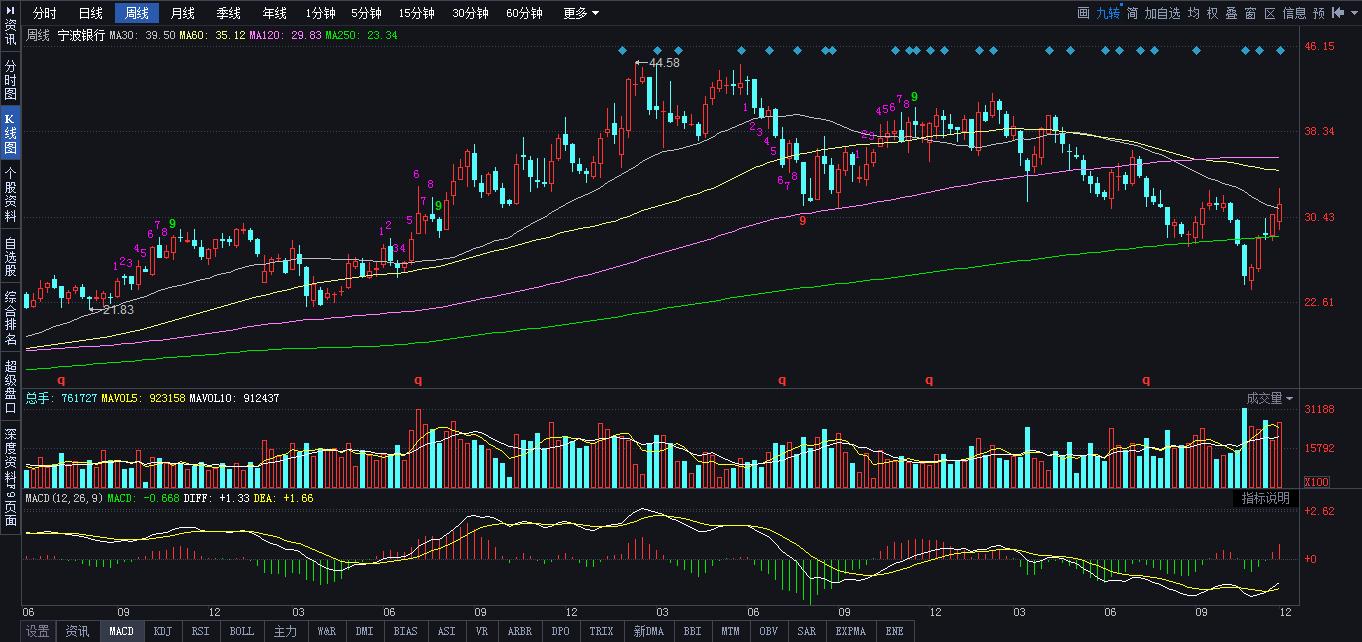Viewport: 1362px width, 642px height.
Task: Open the 更多 period dropdown
Action: coord(581,13)
